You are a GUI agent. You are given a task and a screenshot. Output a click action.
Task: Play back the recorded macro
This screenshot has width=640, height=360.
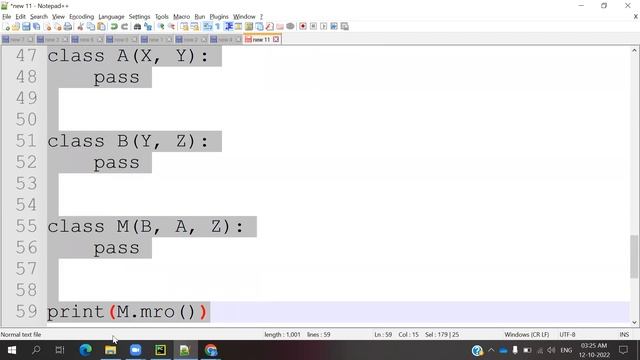(324, 27)
